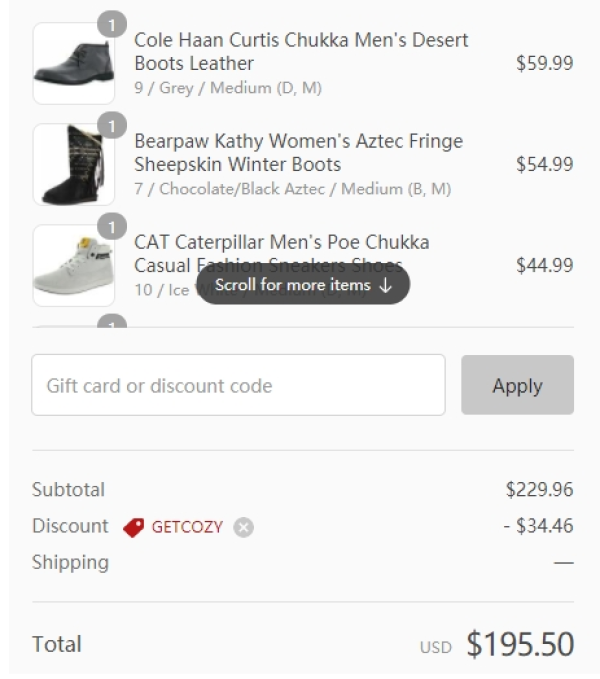Click the CAT Caterpillar Men's Poe Chukka title
Image resolution: width=600 pixels, height=679 pixels.
(282, 254)
